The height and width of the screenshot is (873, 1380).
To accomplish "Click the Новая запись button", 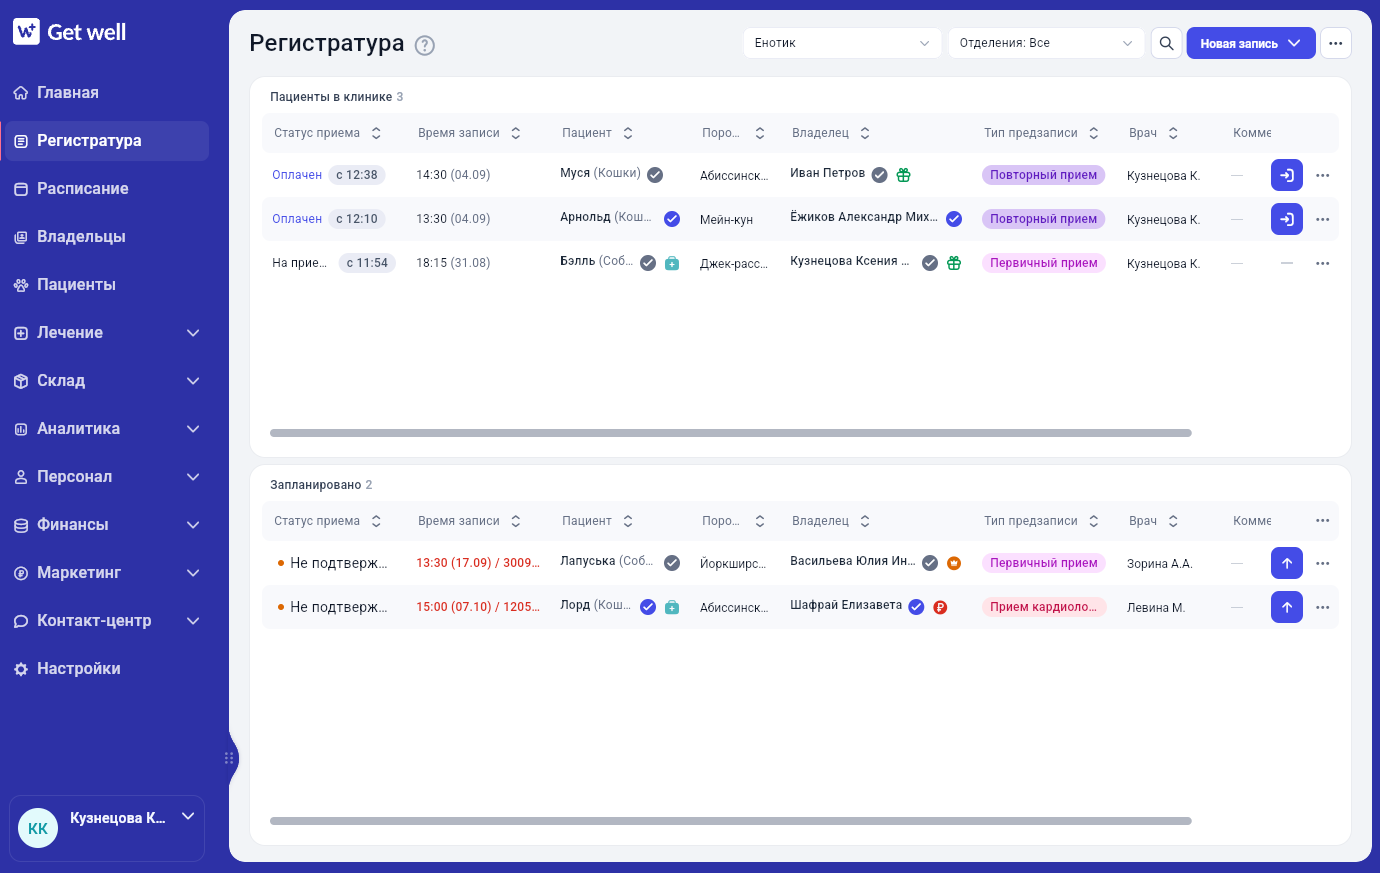I will tap(1251, 43).
